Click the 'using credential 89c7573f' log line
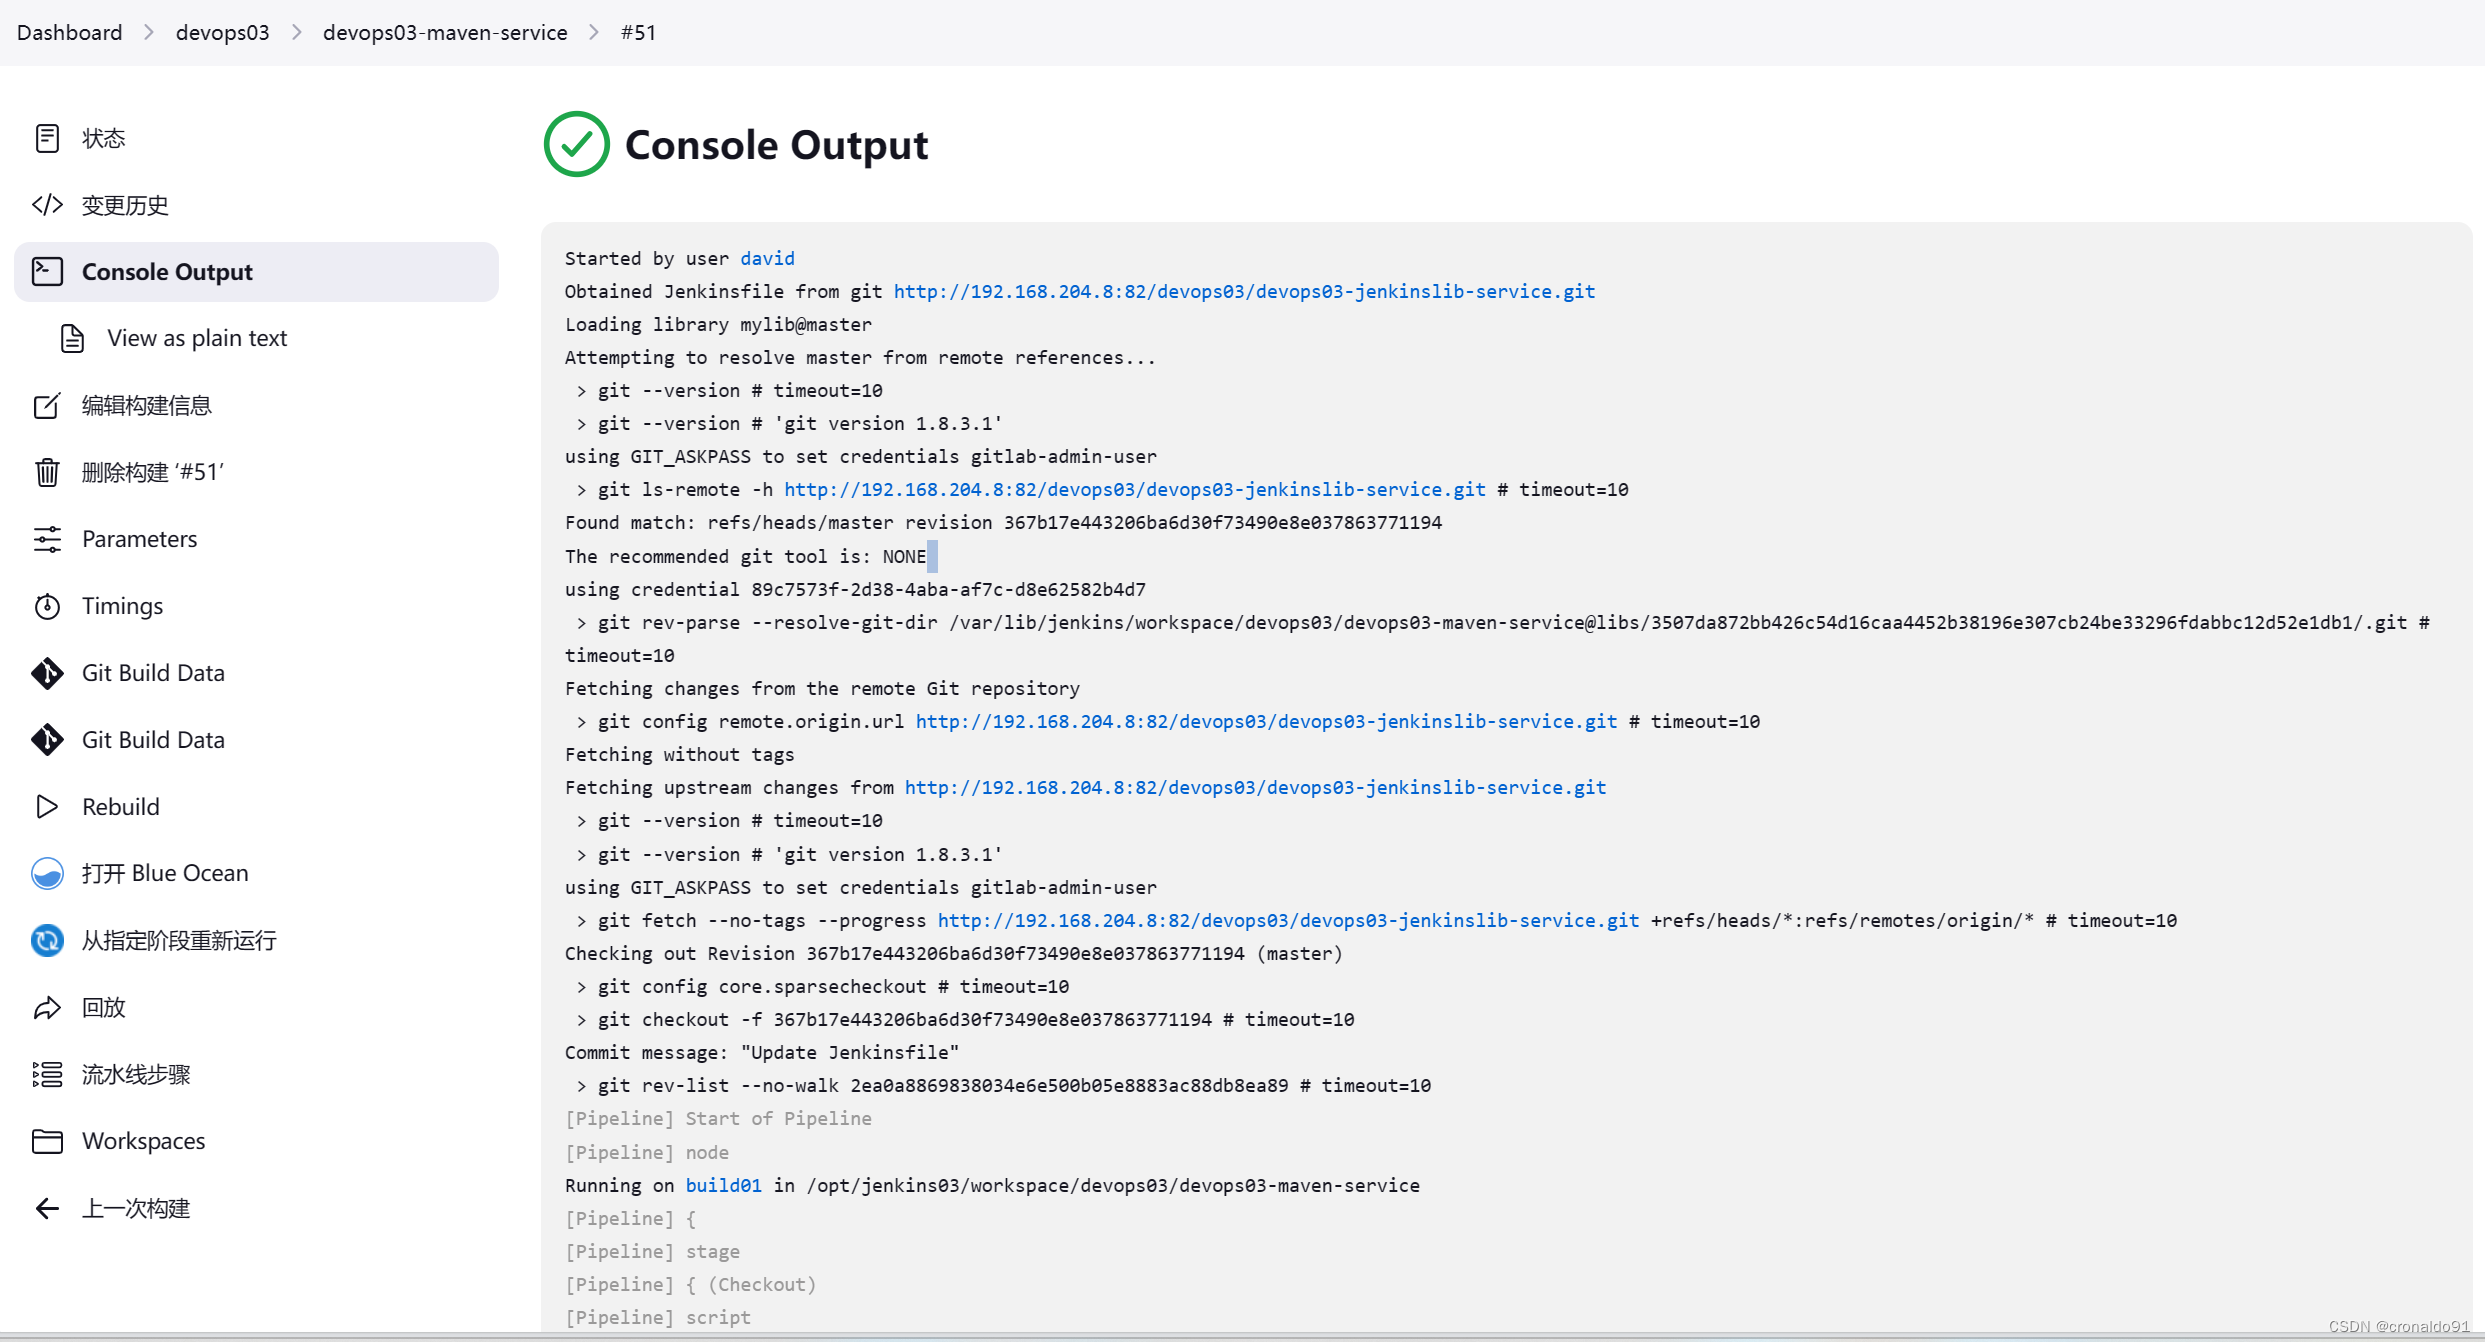Viewport: 2485px width, 1342px height. pos(855,589)
